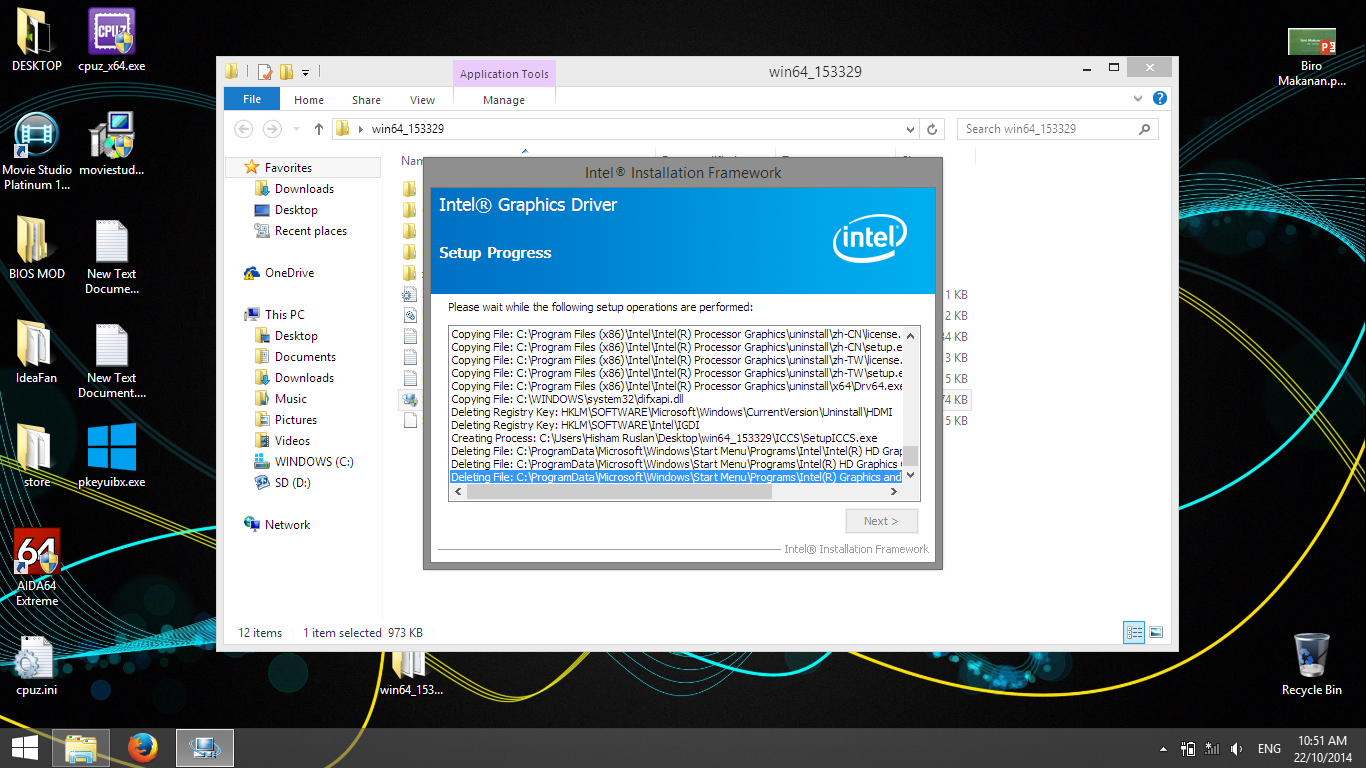This screenshot has height=768, width=1366.
Task: Click the address bar showing win64_153329
Action: click(x=617, y=129)
